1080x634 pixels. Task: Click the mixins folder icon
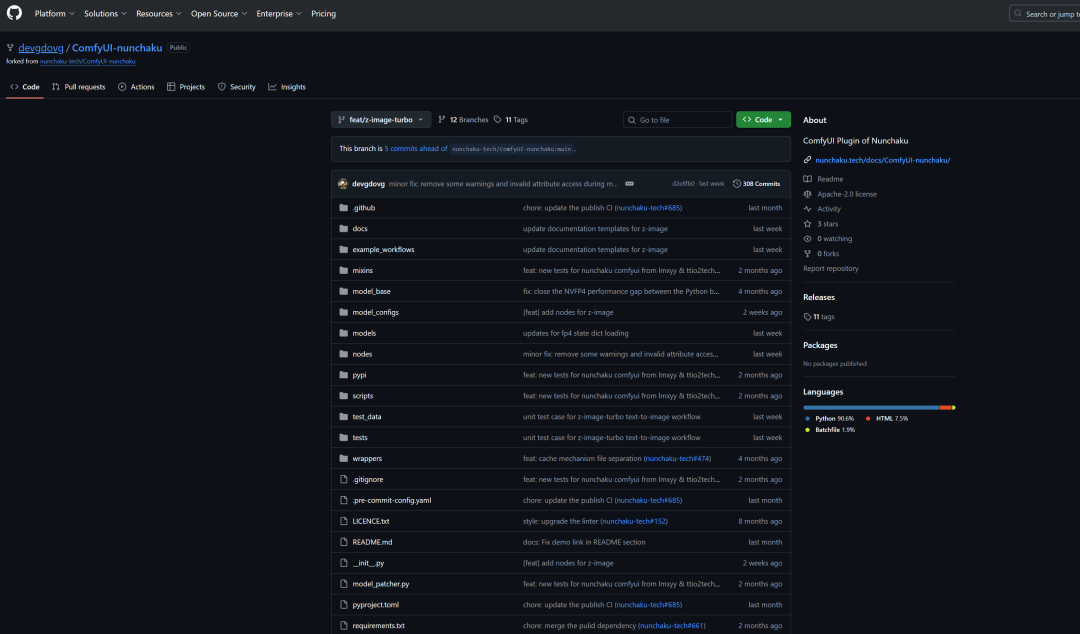coord(344,270)
